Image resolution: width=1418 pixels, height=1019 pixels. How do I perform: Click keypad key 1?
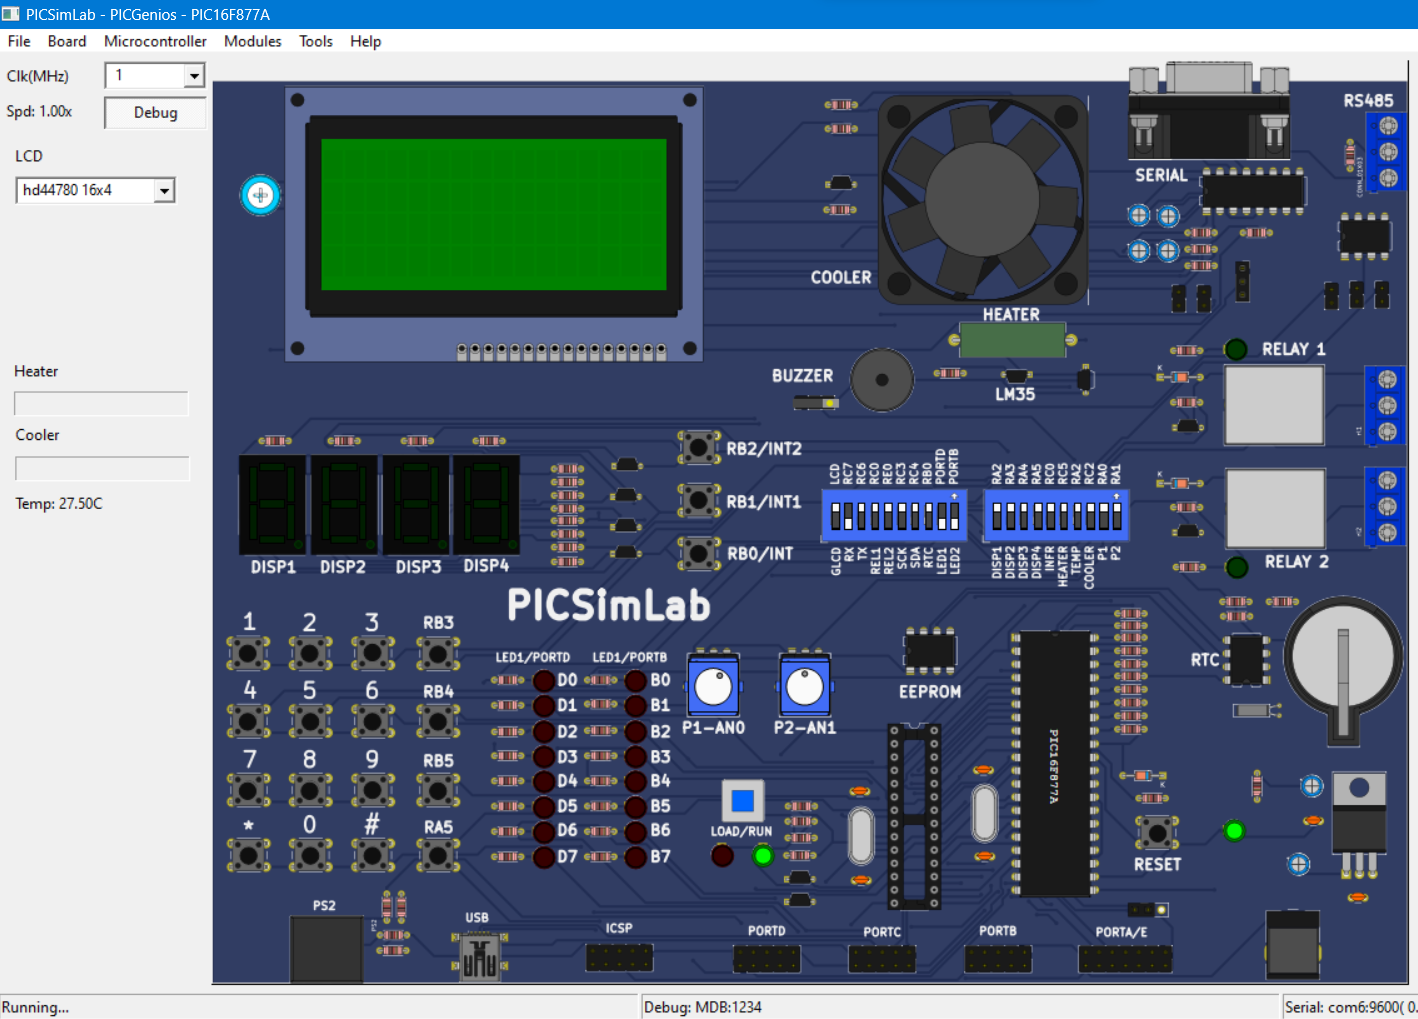click(248, 654)
